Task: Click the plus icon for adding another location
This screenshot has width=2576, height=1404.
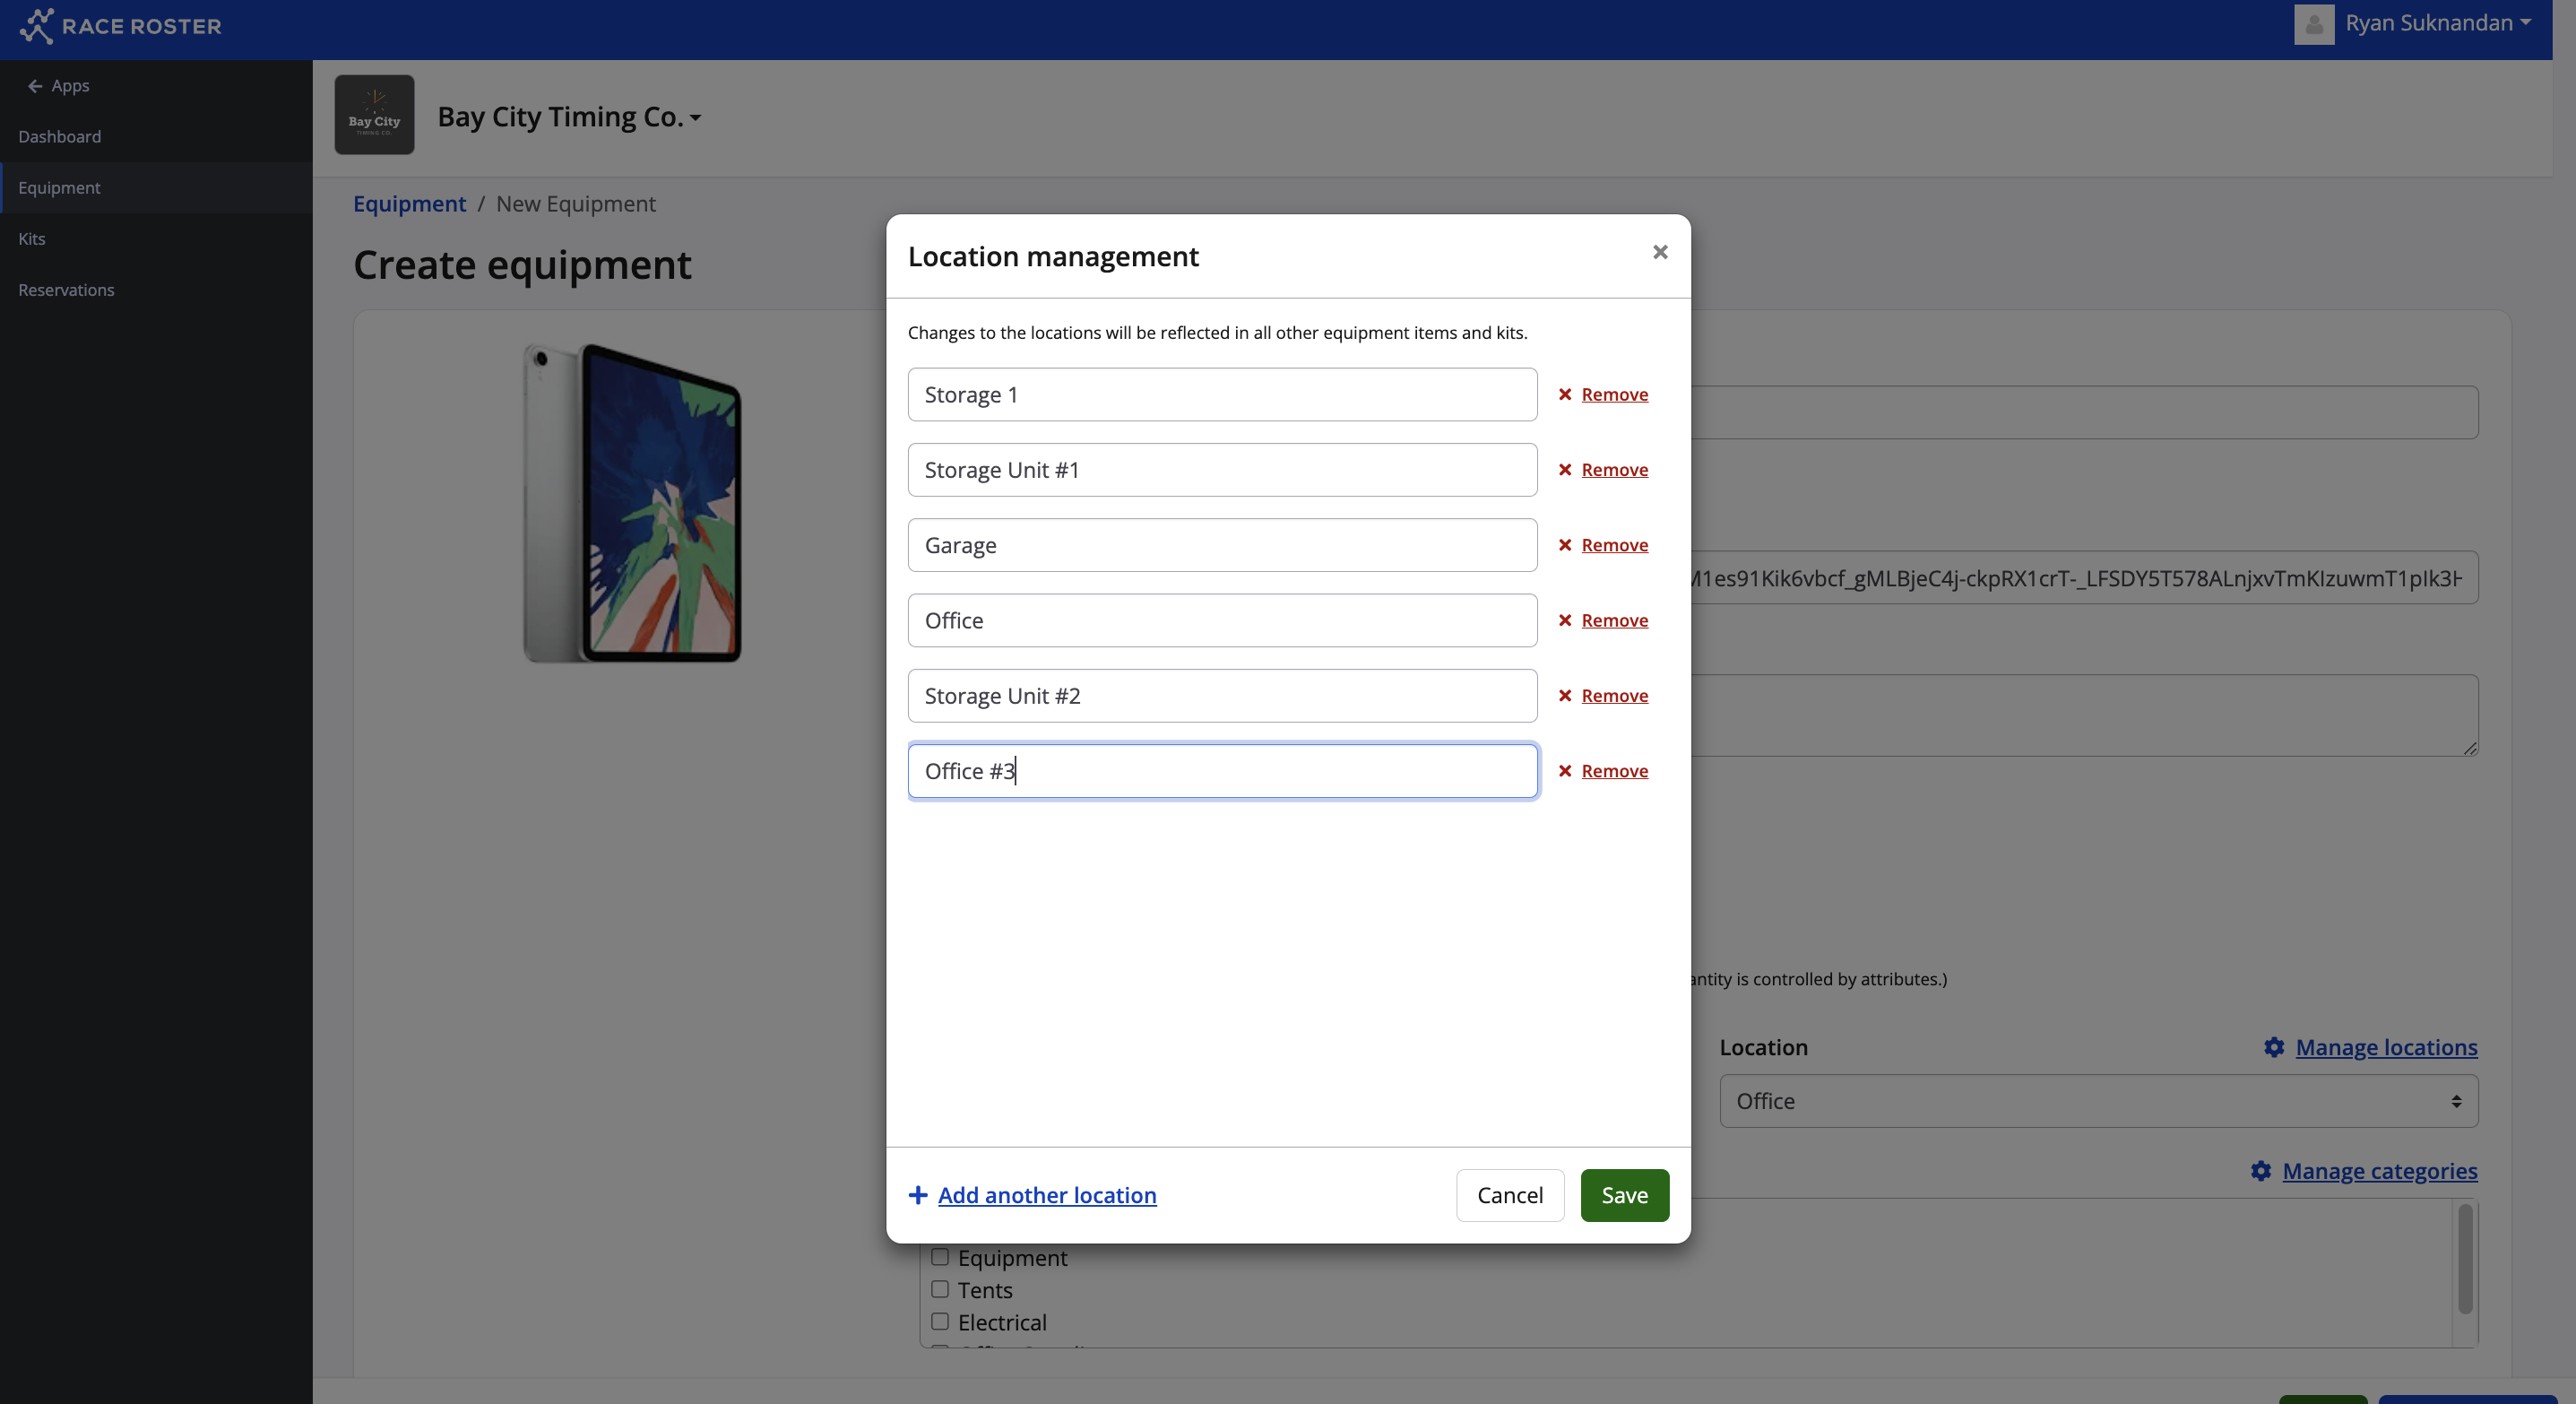Action: [x=917, y=1195]
